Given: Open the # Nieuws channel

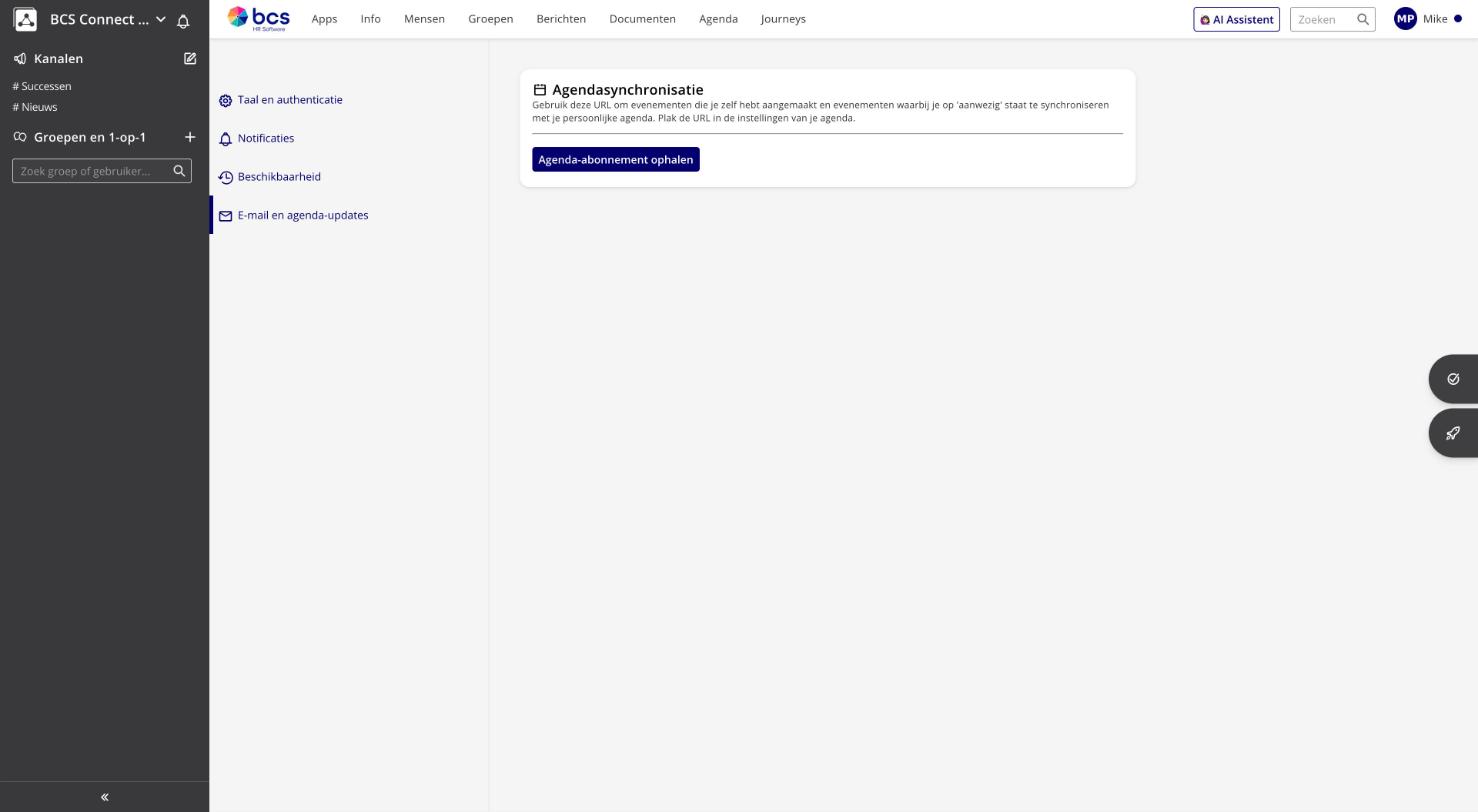Looking at the screenshot, I should pyautogui.click(x=35, y=107).
